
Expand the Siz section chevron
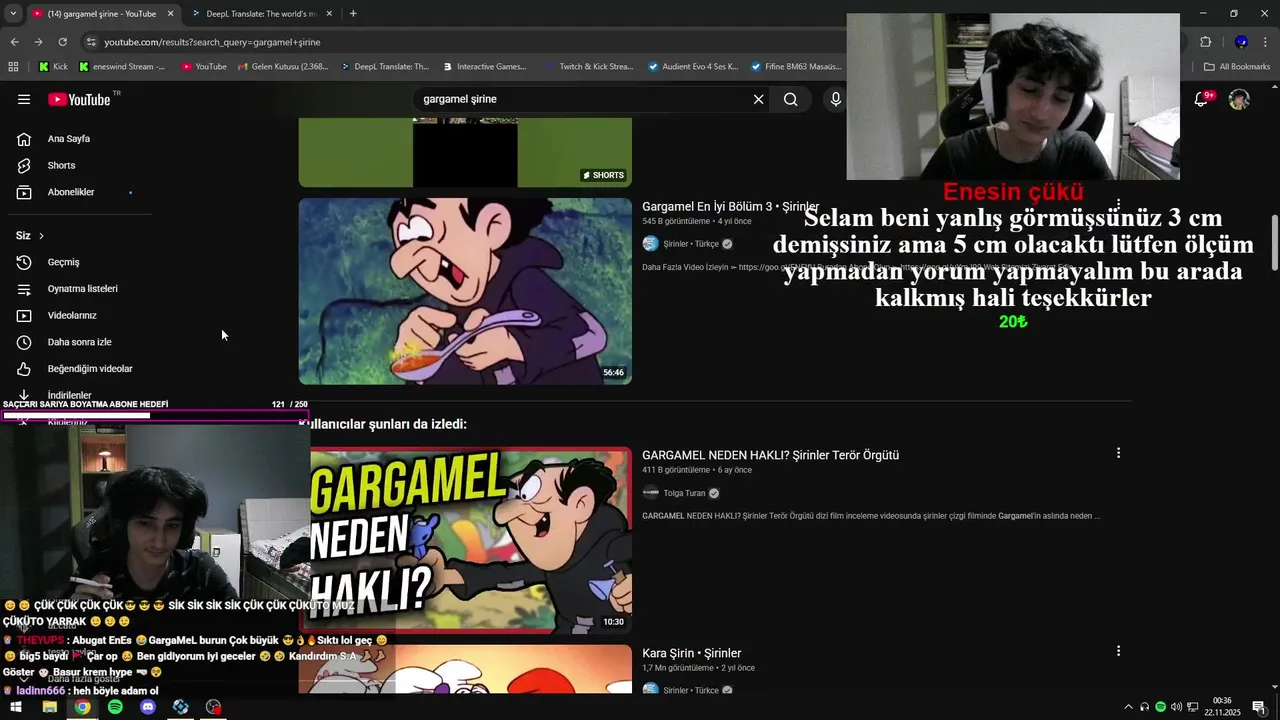click(x=41, y=236)
